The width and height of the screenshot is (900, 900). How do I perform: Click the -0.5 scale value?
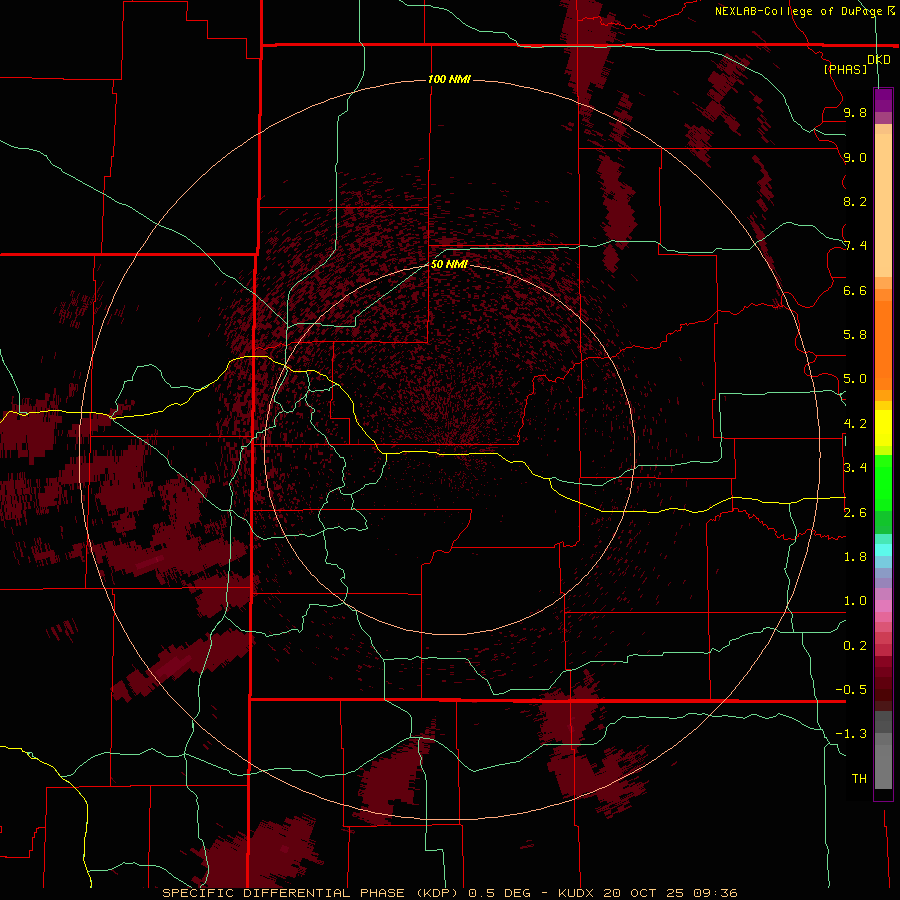click(x=851, y=690)
